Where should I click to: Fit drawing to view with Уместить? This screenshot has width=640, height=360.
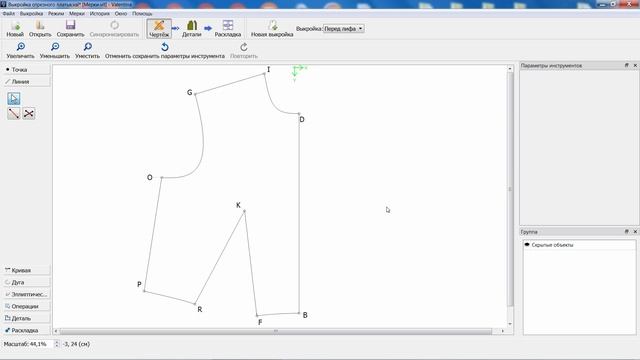click(87, 51)
